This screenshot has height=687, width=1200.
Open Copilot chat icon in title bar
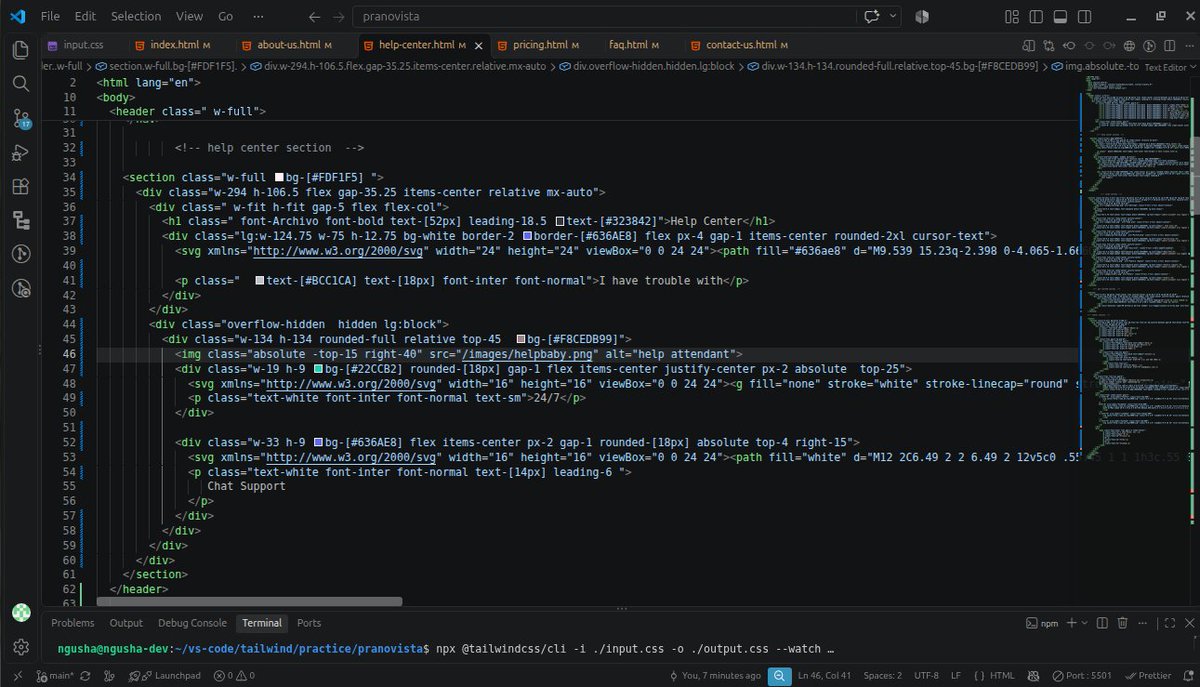point(872,16)
